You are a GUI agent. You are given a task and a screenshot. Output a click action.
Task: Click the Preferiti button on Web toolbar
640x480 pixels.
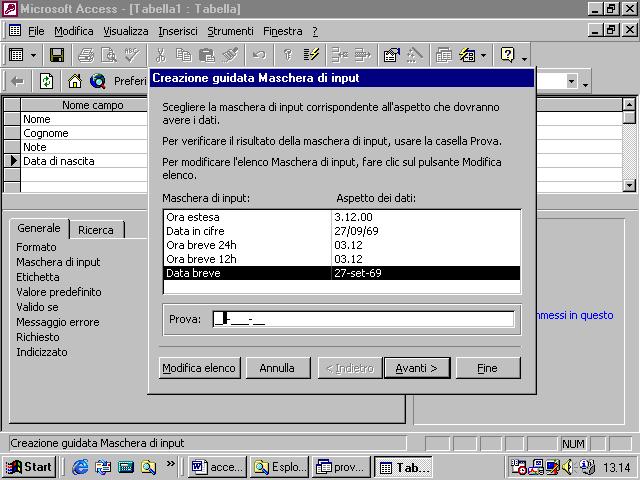pos(130,81)
